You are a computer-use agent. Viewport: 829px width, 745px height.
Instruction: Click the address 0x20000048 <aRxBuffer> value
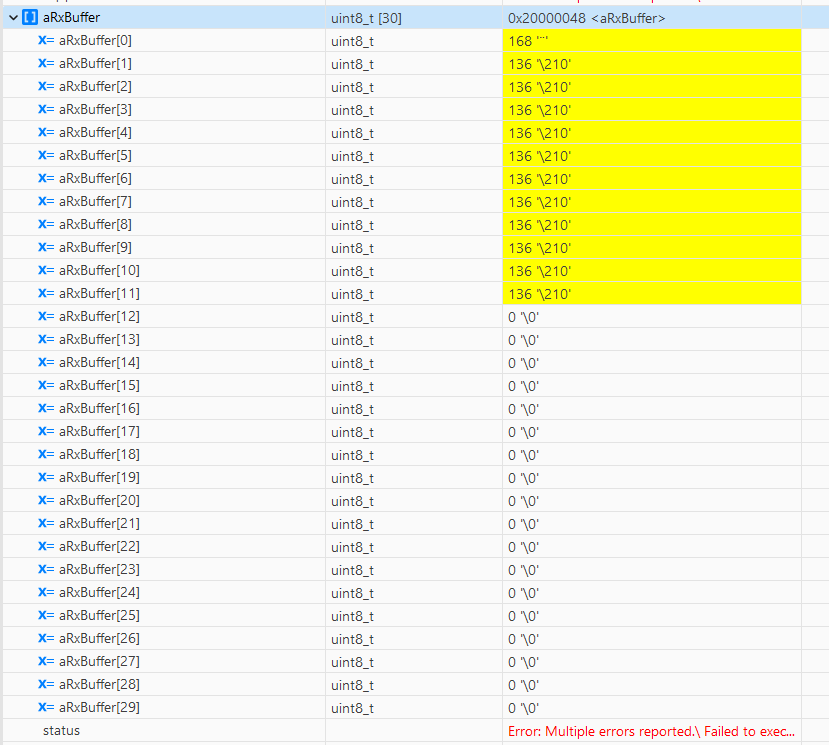586,18
